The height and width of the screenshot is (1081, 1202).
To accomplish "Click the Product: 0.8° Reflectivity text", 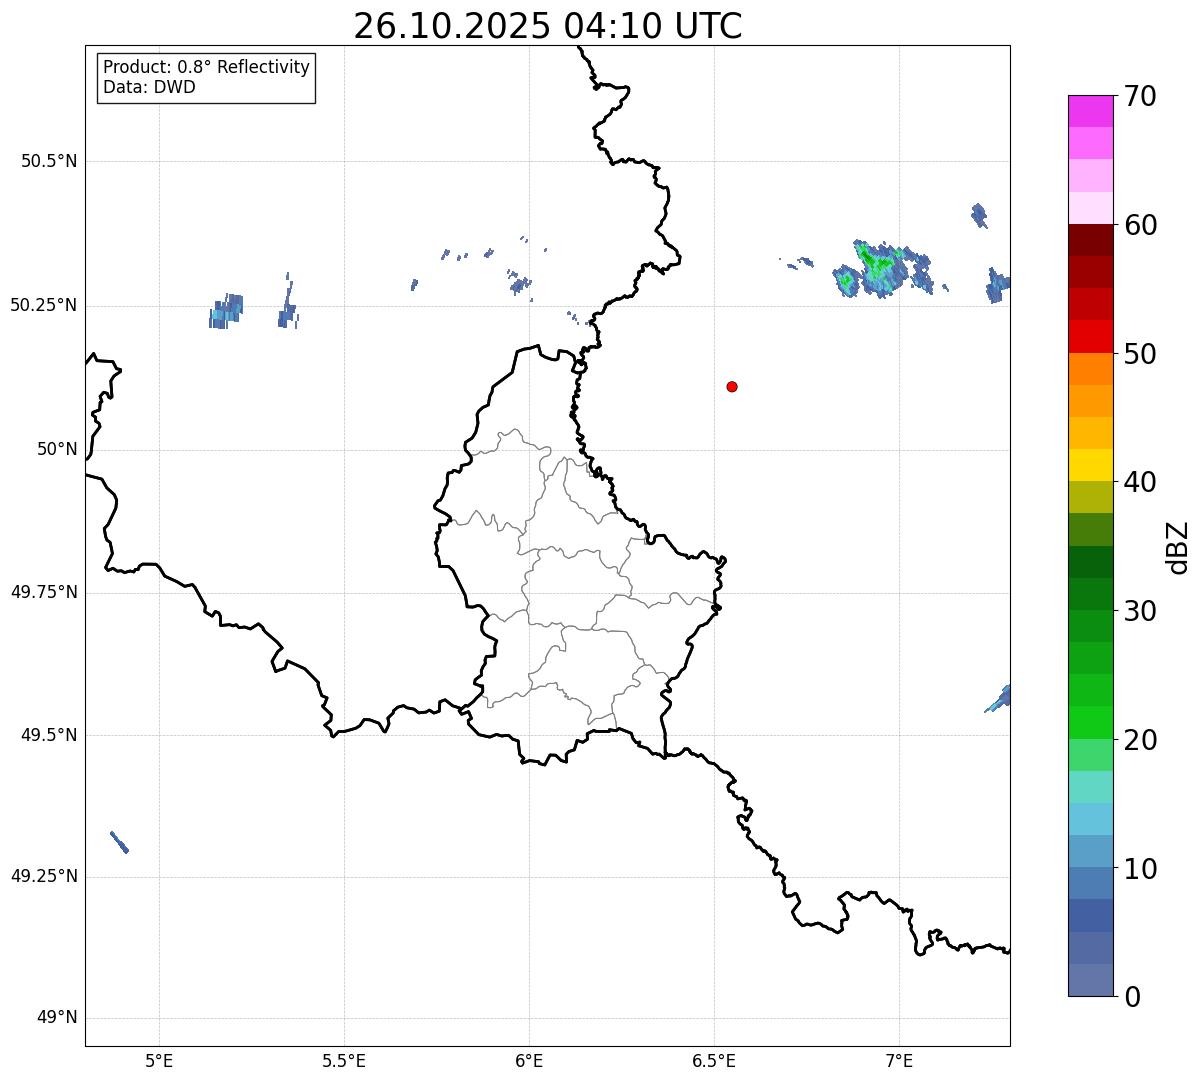I will (206, 67).
